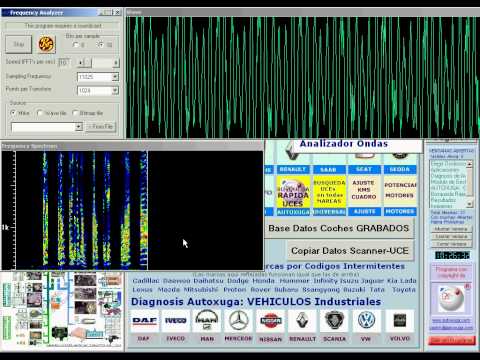Click the SKODA blue brand tab
Image resolution: width=480 pixels, height=360 pixels.
click(400, 169)
